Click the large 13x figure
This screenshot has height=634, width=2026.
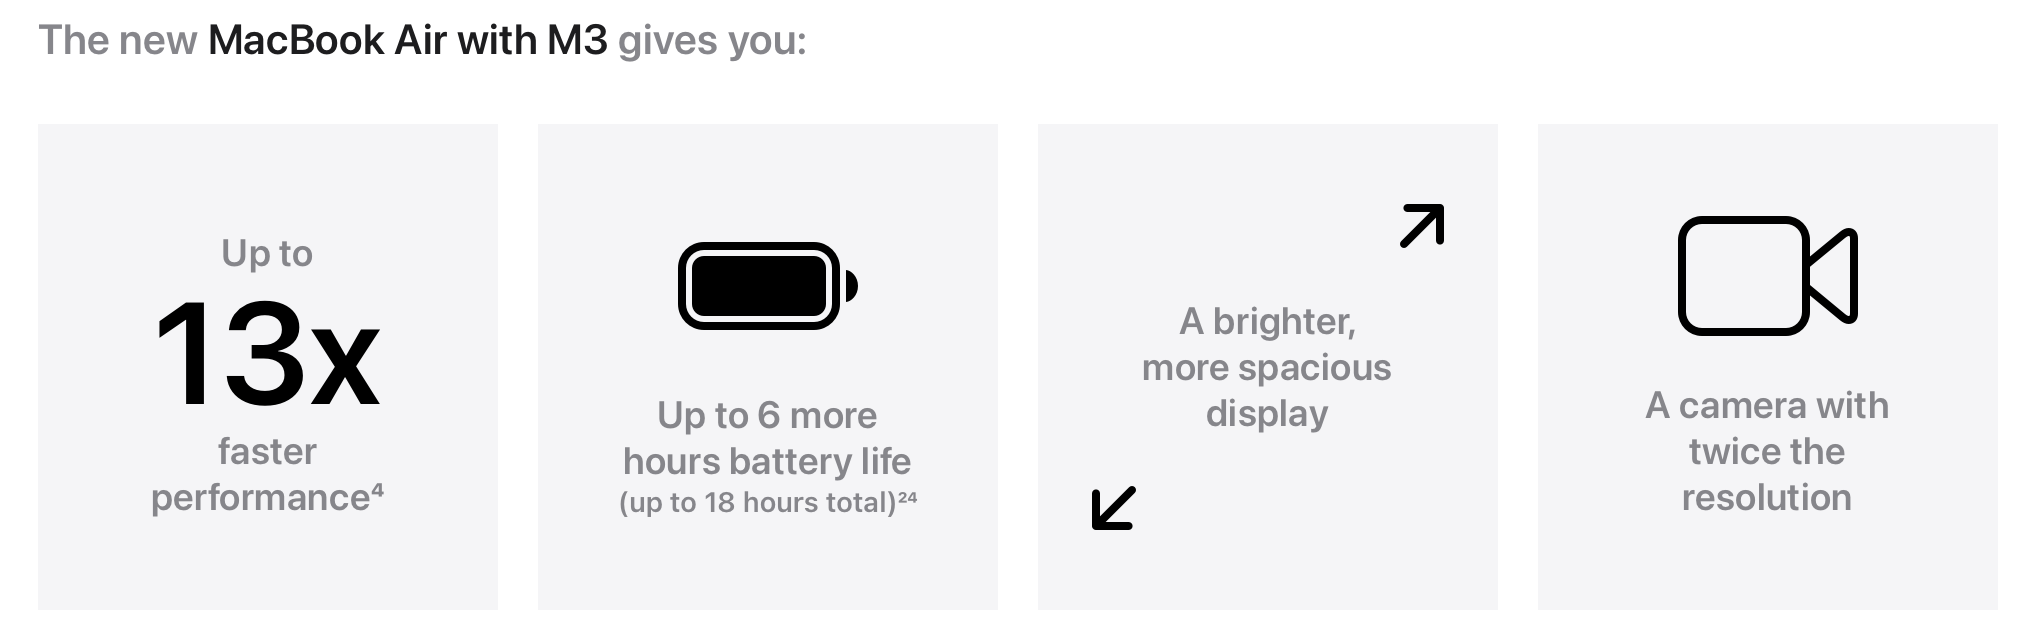[267, 354]
